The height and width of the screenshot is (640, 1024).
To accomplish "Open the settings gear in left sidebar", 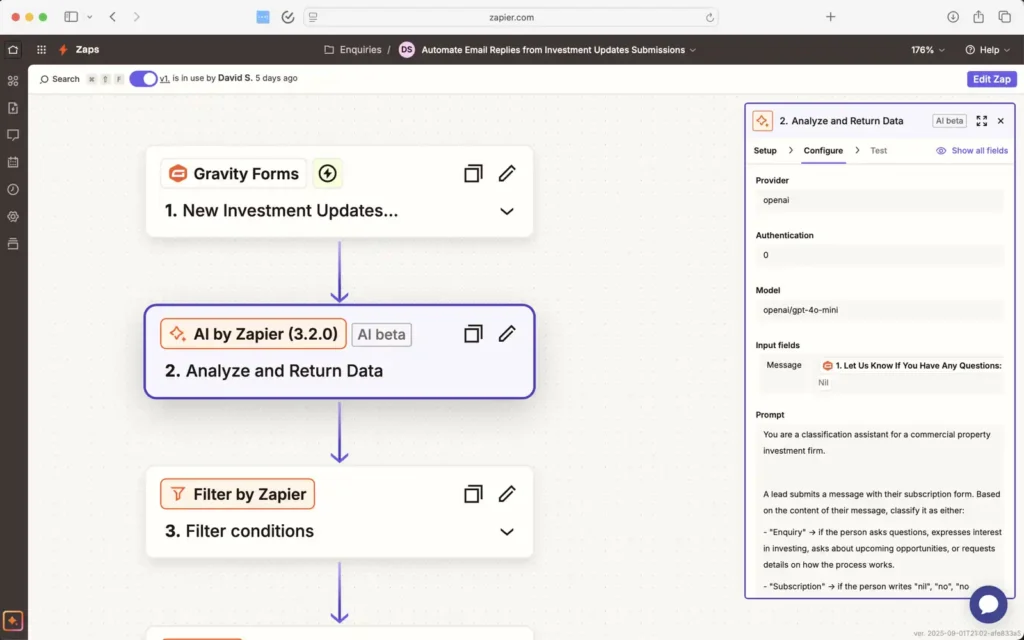I will coord(13,217).
